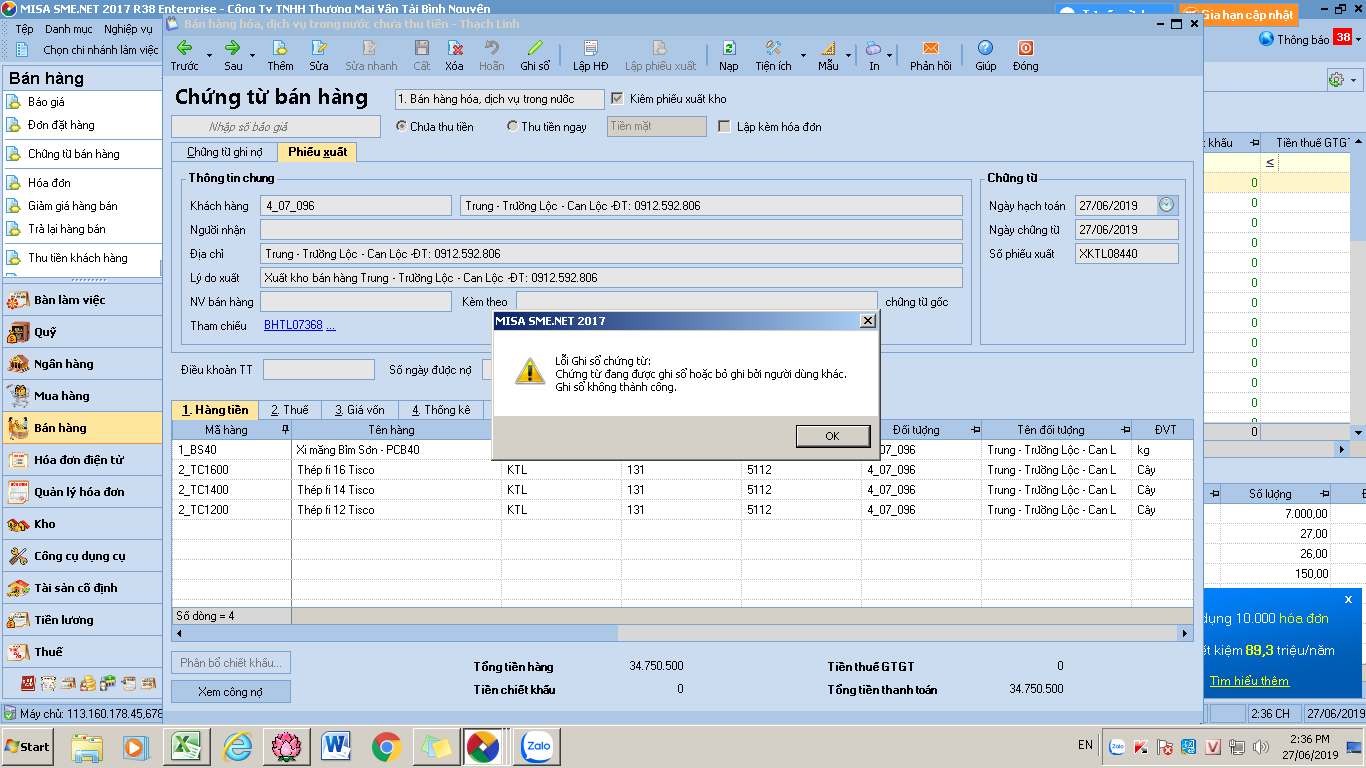Switch to the Chứng từ ghi nợ tab
The width and height of the screenshot is (1366, 768).
pos(224,153)
